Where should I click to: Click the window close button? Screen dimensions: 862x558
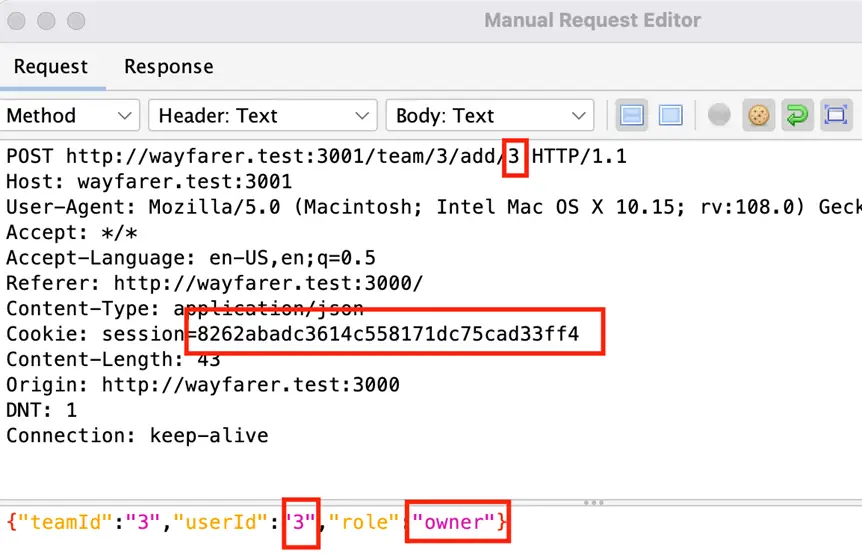click(16, 21)
